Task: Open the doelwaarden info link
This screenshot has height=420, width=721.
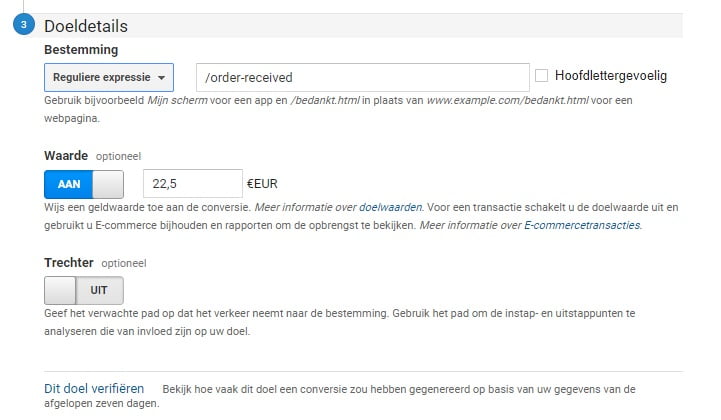Action: [390, 207]
